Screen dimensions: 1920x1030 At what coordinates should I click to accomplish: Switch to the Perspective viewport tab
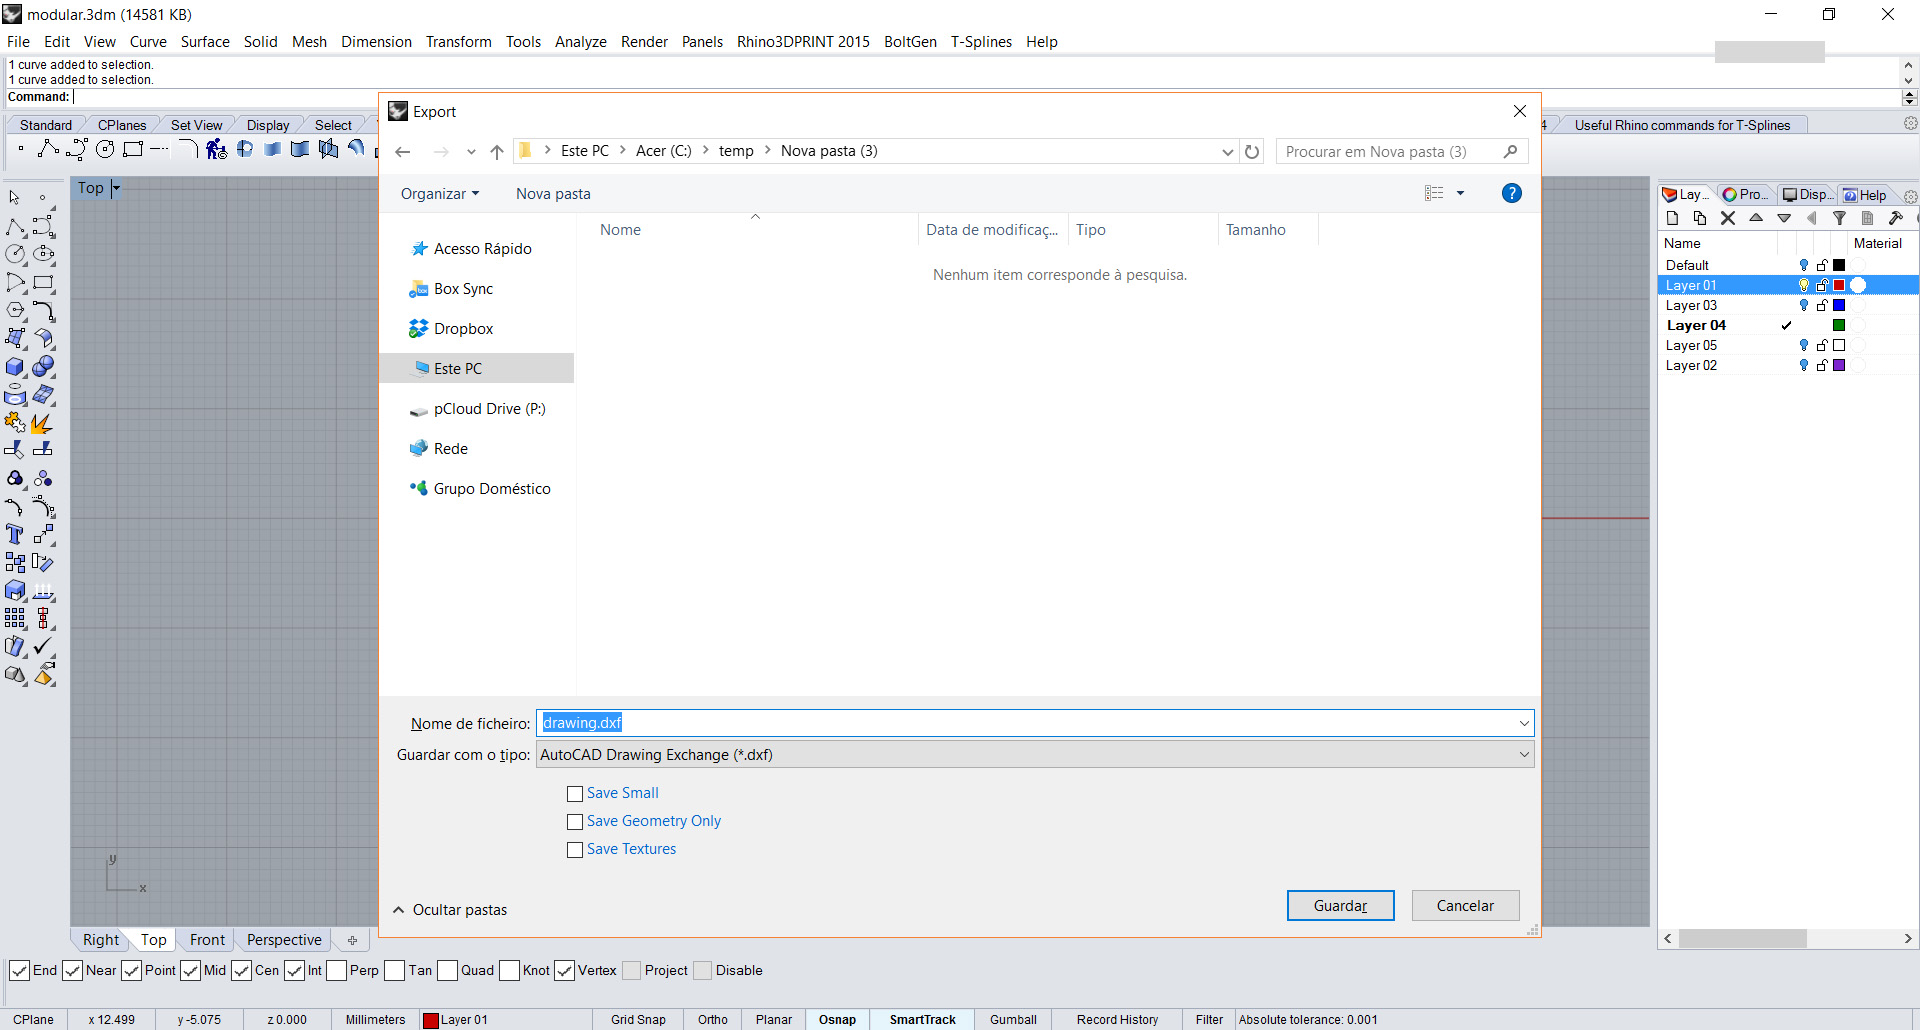(284, 940)
